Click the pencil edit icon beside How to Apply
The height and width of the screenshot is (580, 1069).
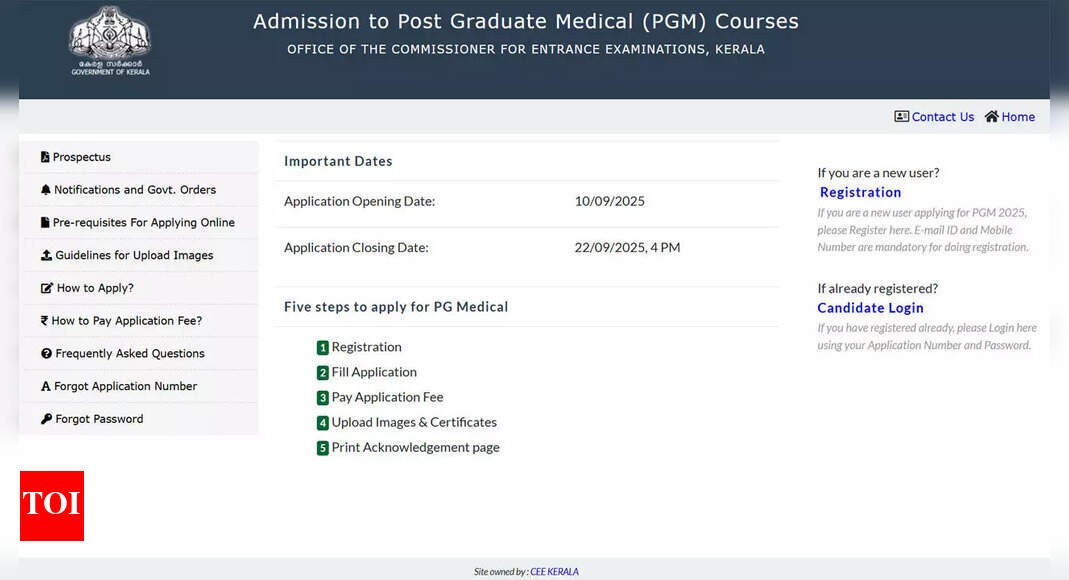pyautogui.click(x=46, y=288)
